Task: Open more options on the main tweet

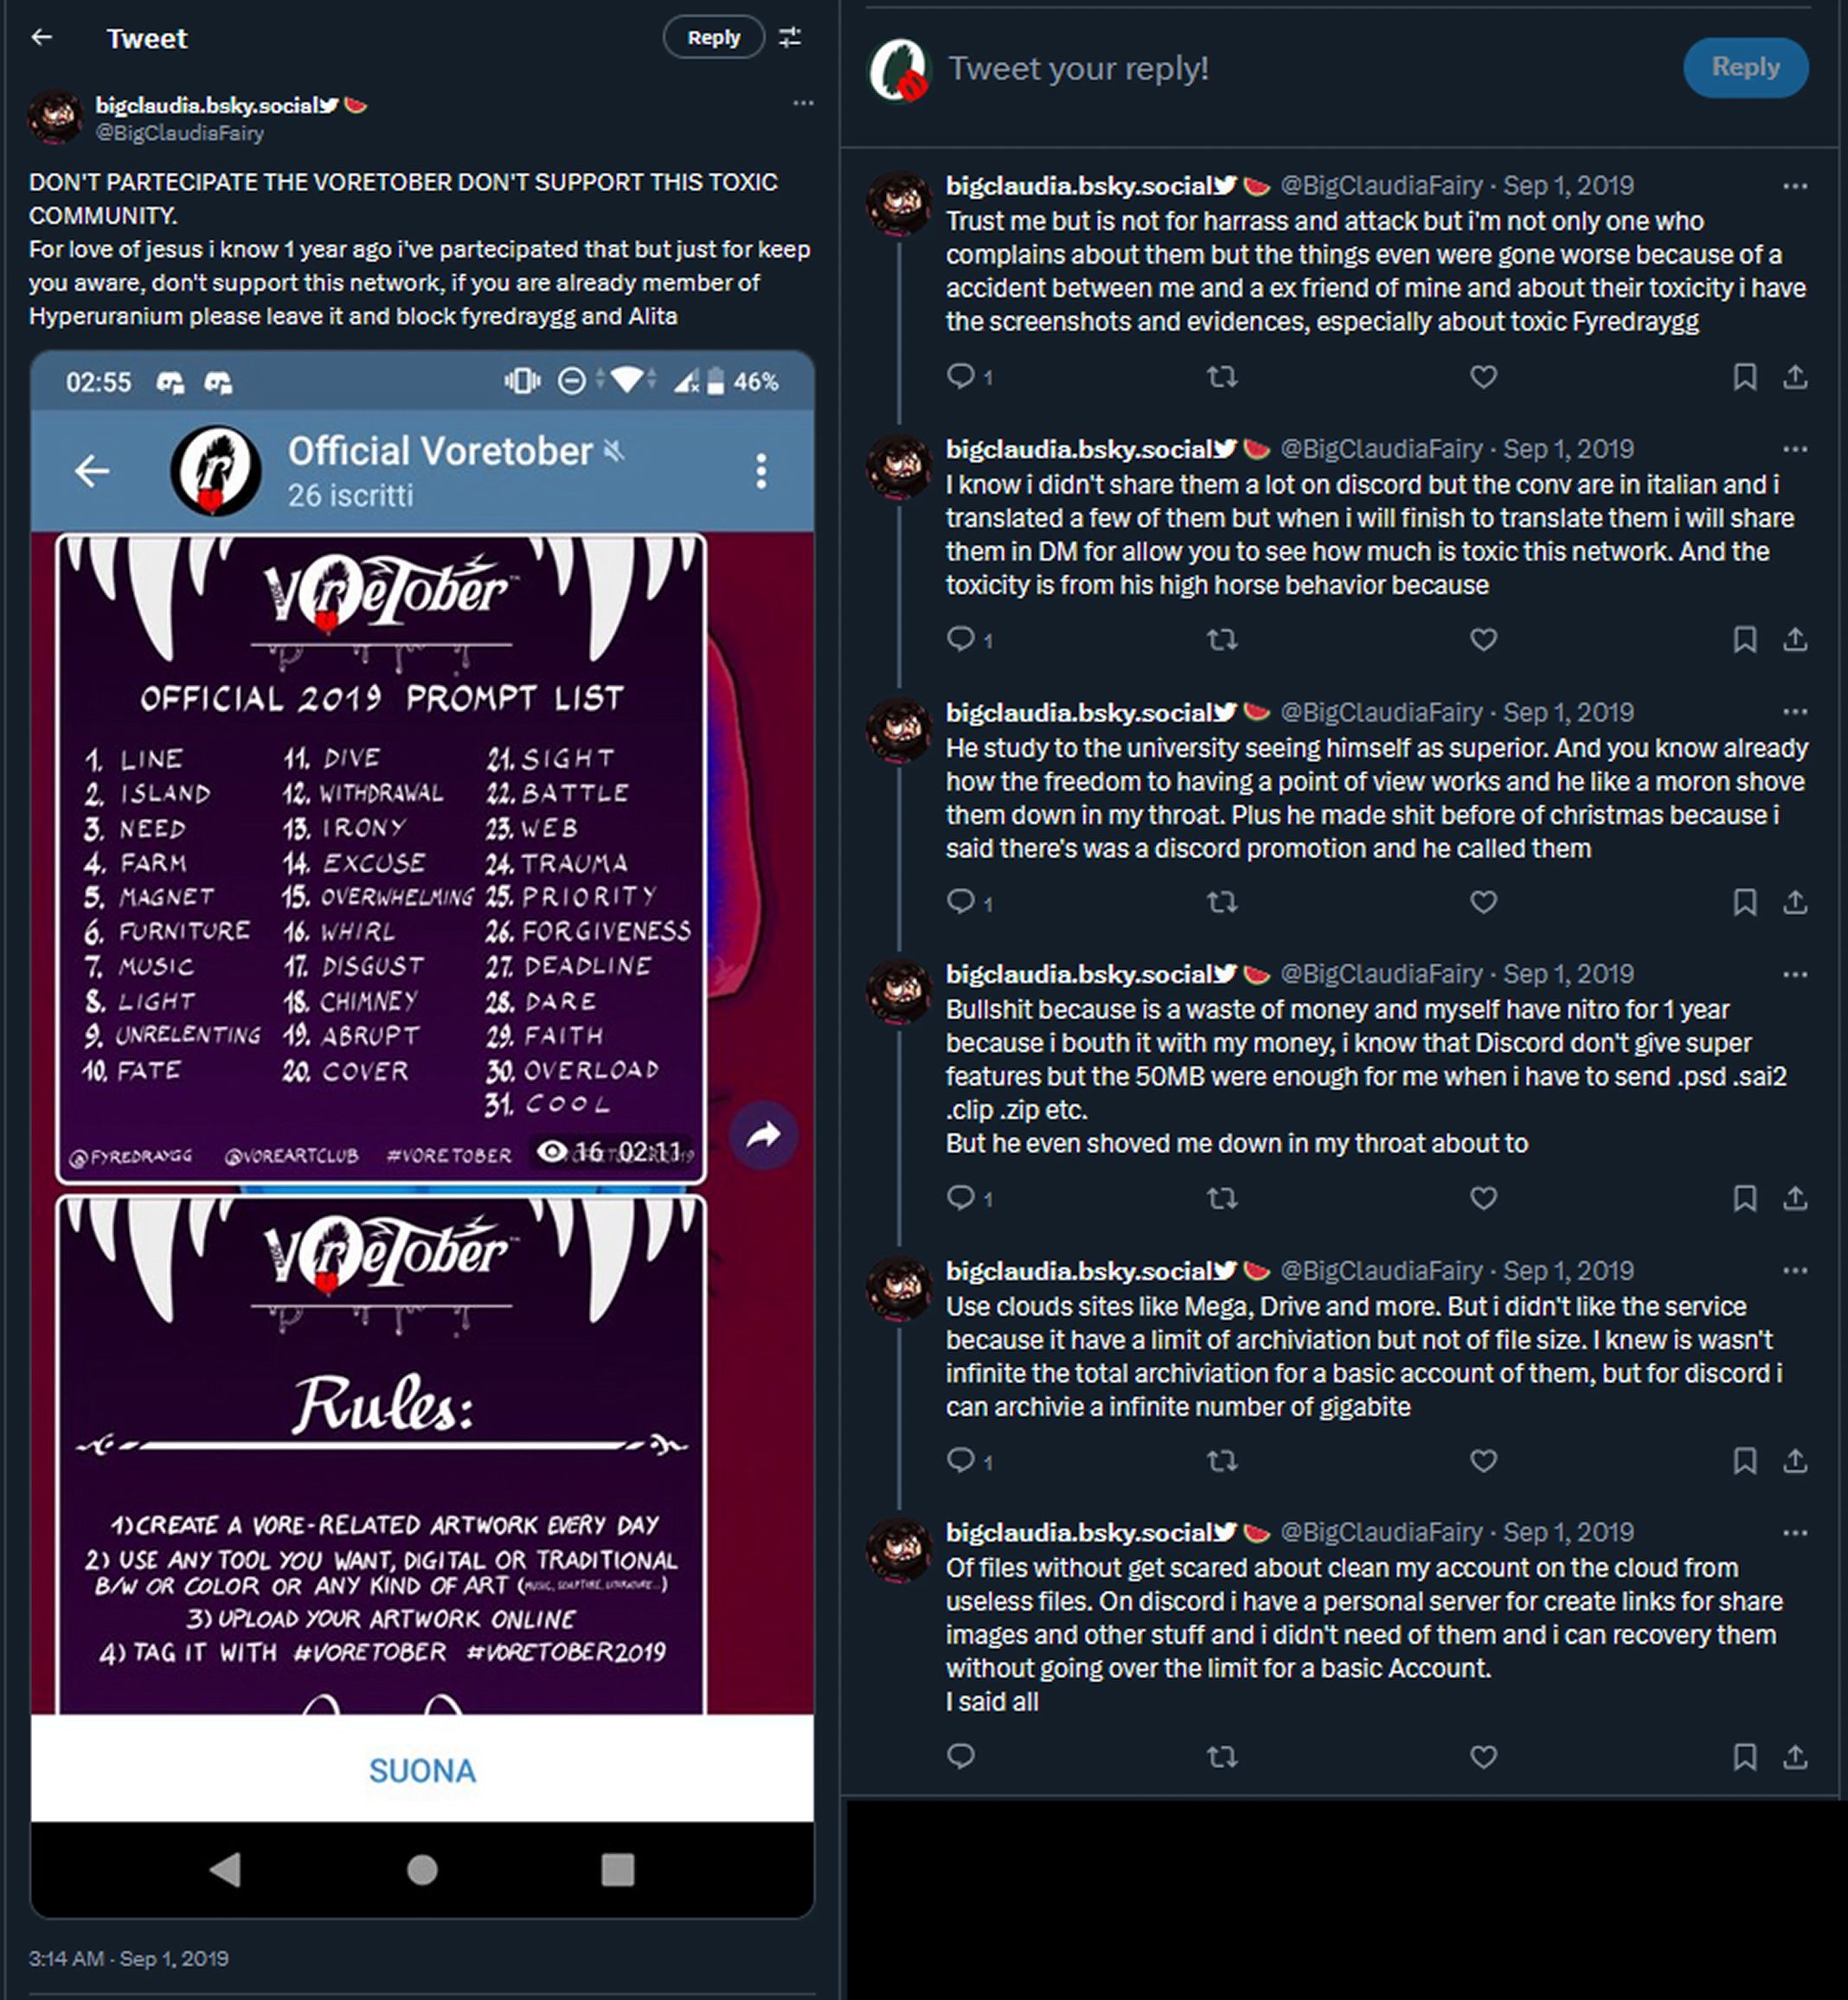Action: pyautogui.click(x=803, y=103)
